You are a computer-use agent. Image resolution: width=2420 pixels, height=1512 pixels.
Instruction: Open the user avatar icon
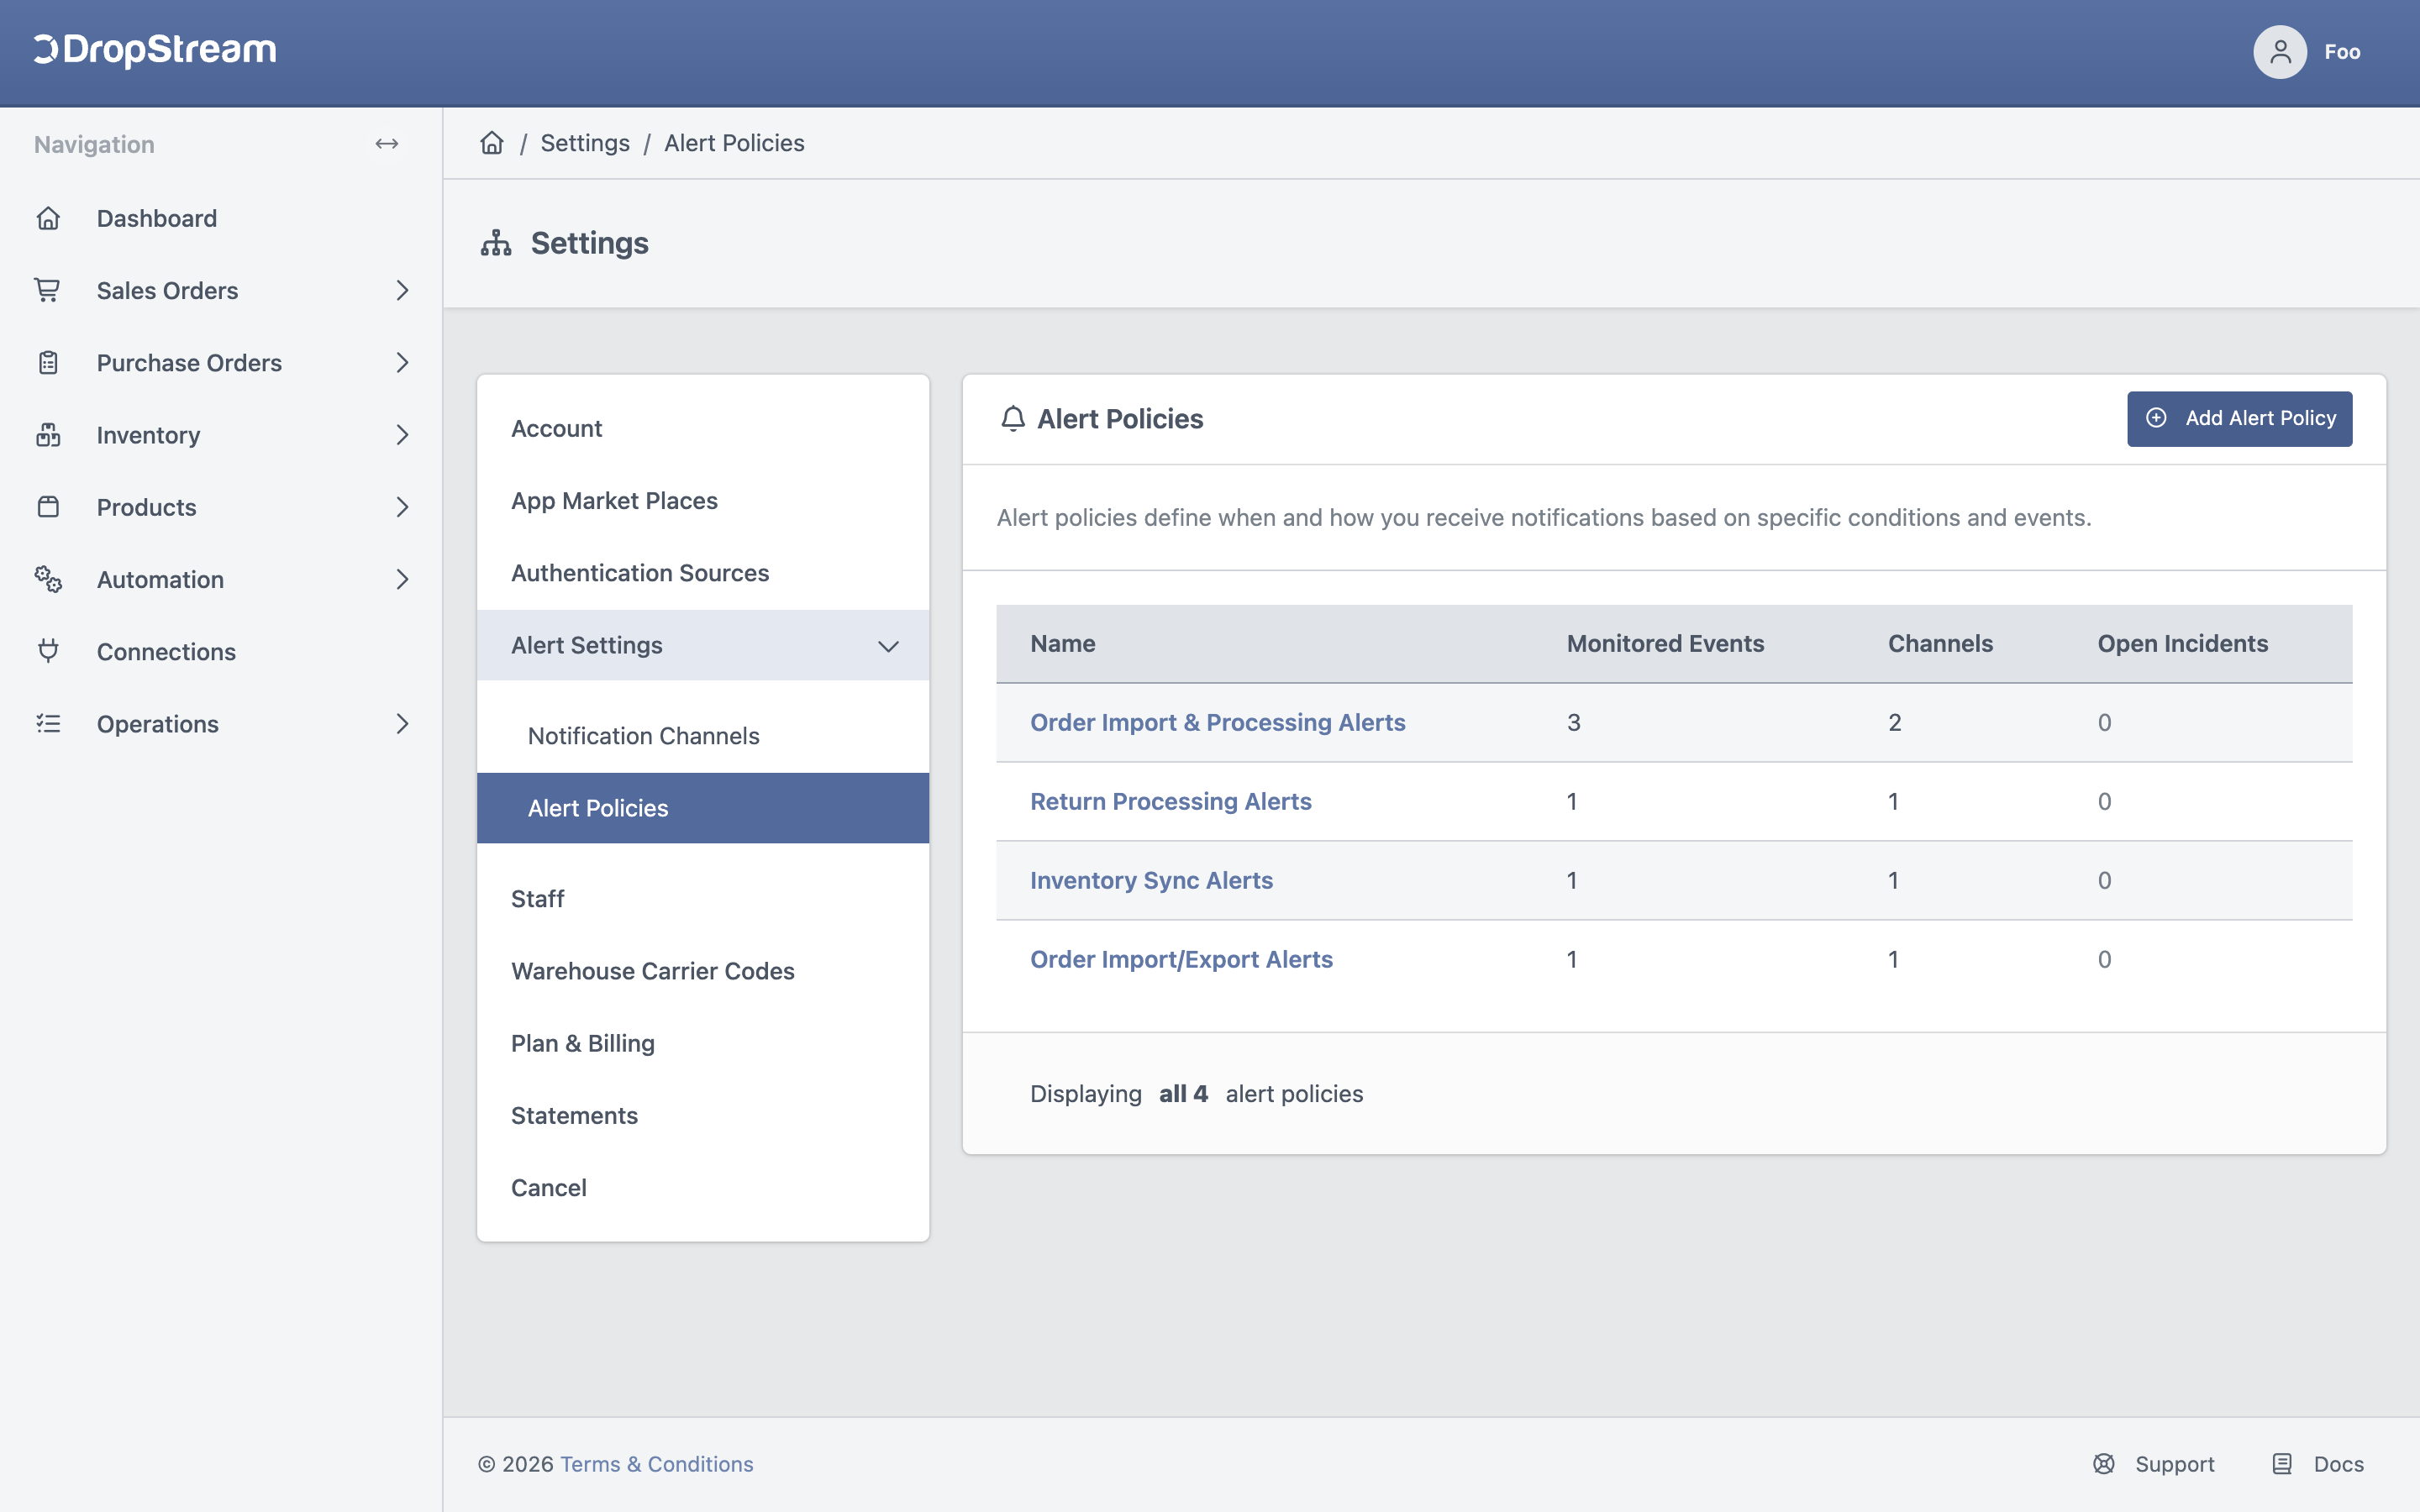click(2279, 52)
